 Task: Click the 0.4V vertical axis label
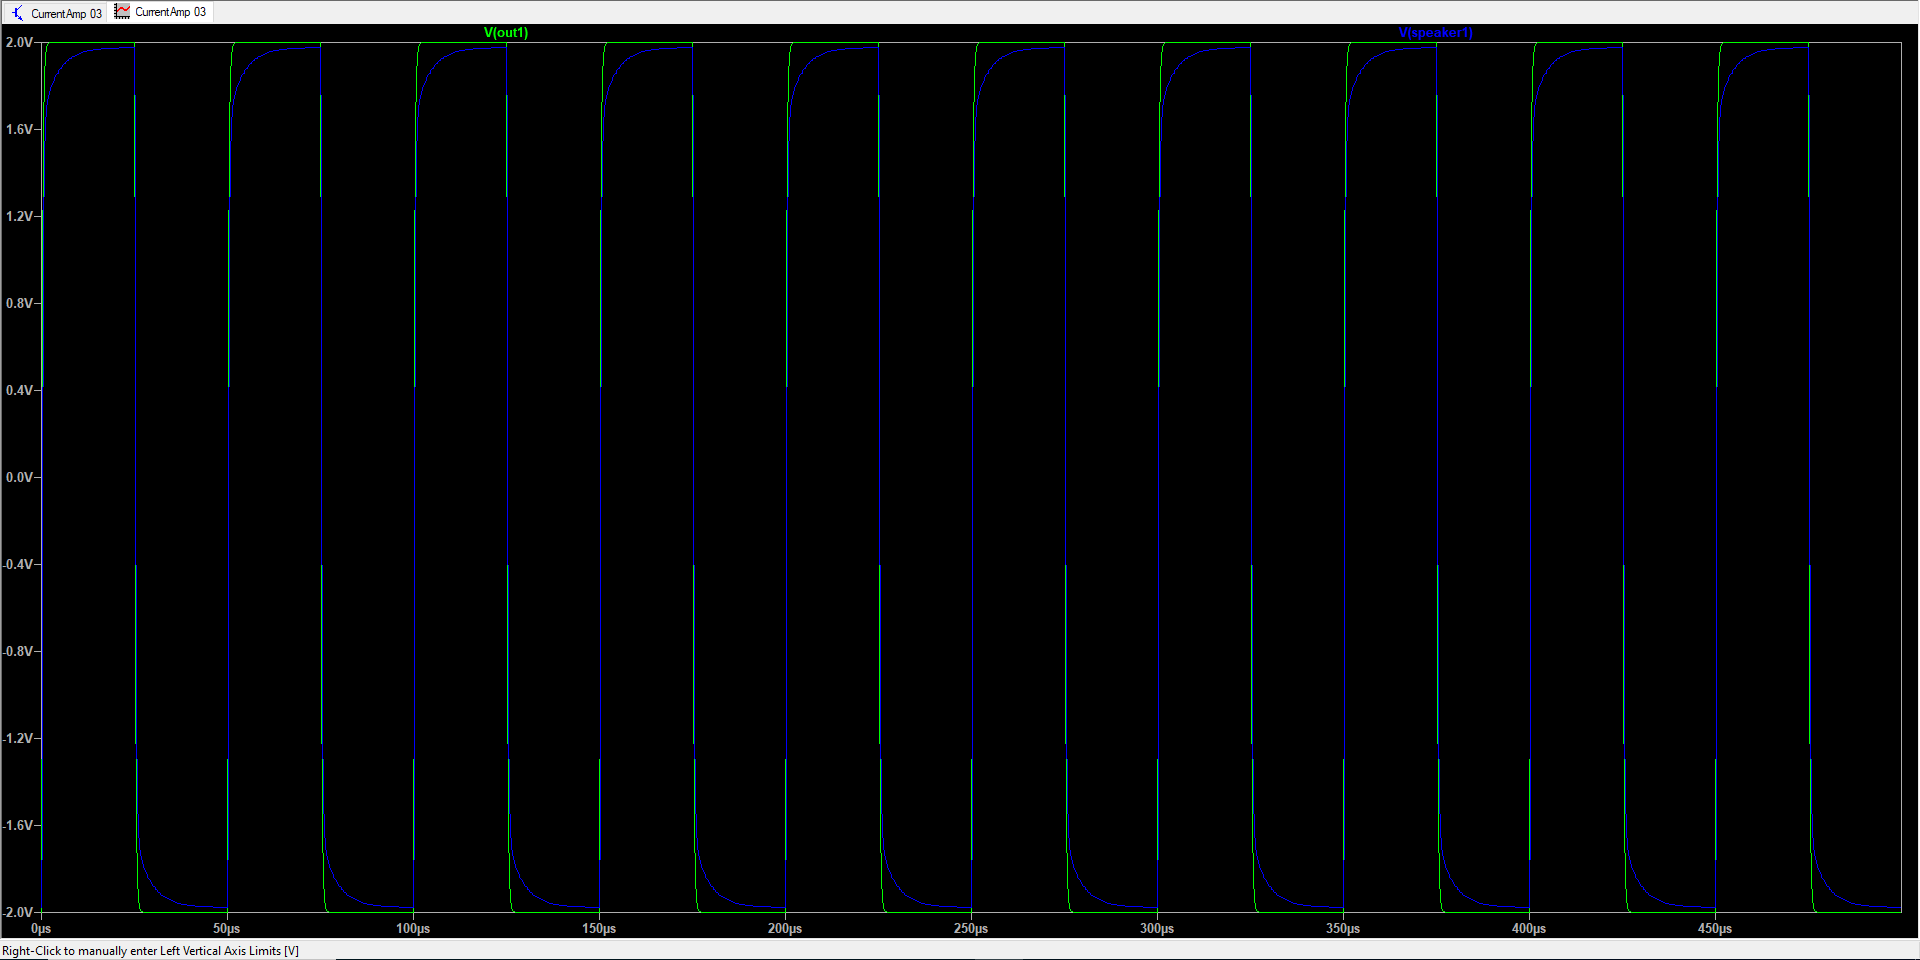tap(19, 391)
